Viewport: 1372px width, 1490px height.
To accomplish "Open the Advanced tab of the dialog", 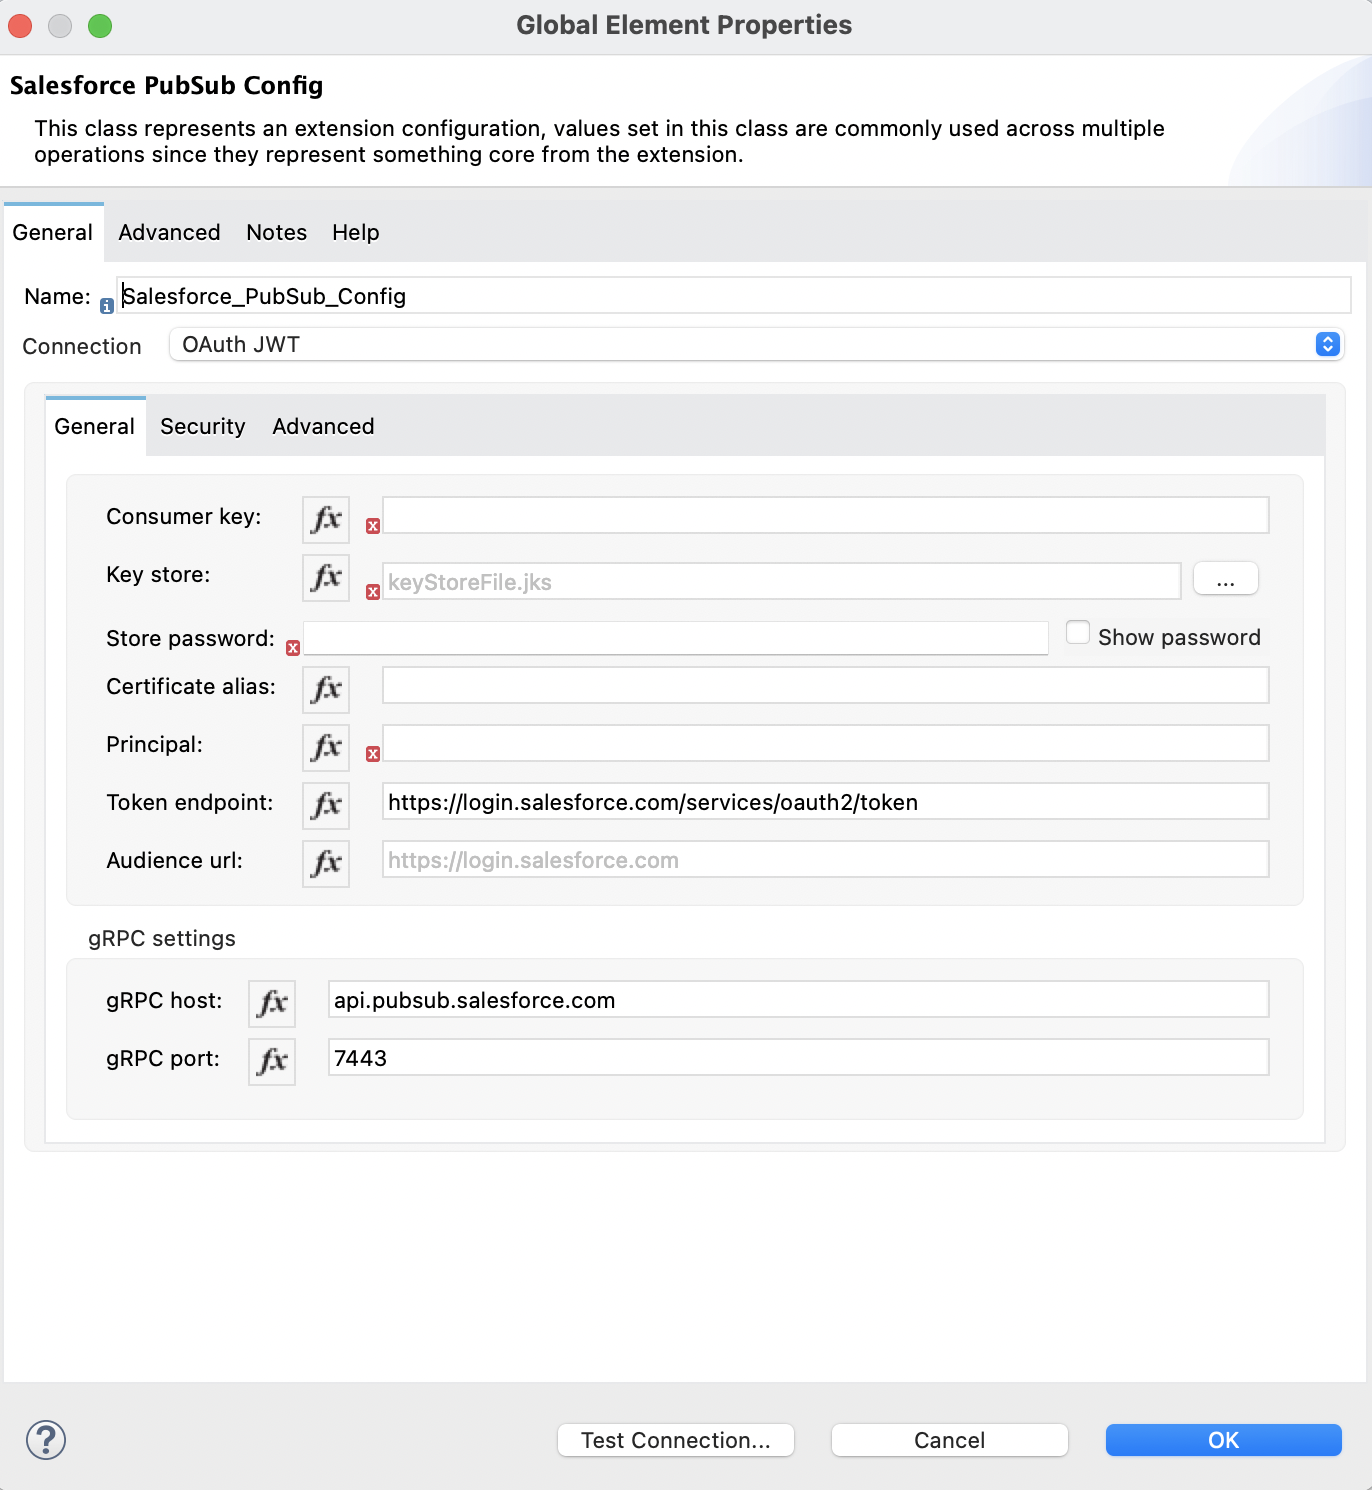I will (169, 232).
